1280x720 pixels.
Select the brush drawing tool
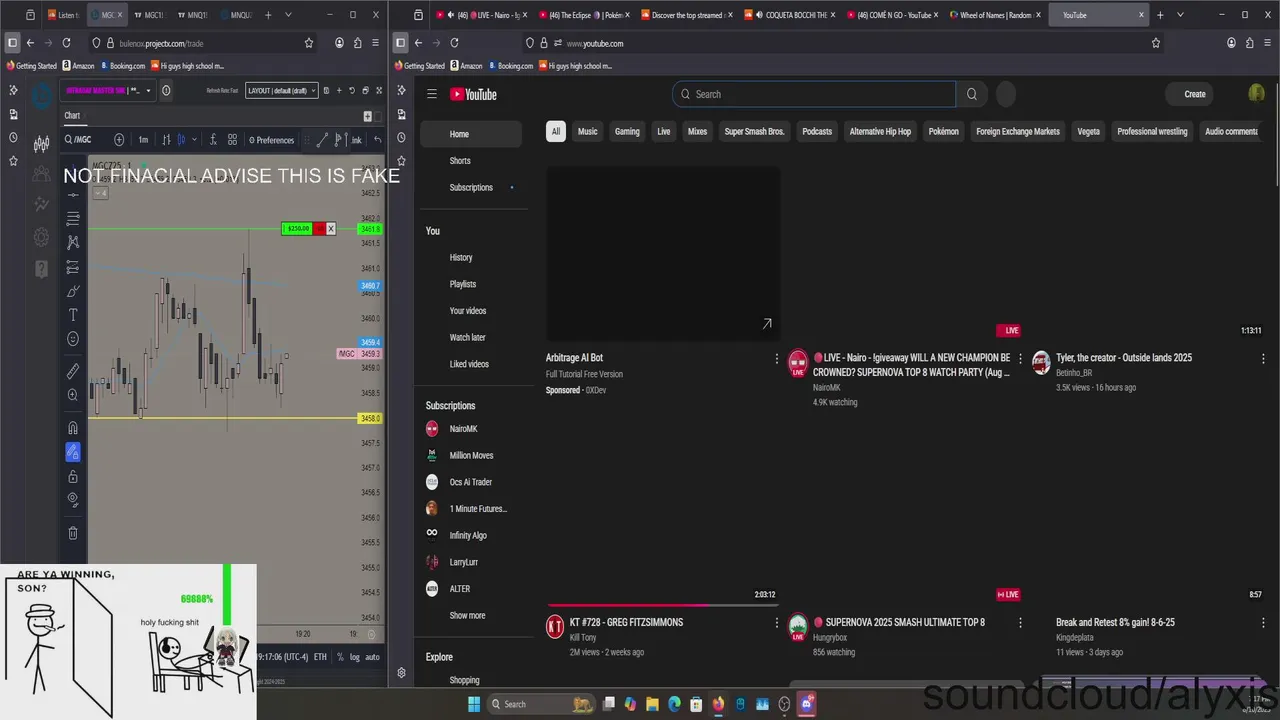tap(73, 291)
